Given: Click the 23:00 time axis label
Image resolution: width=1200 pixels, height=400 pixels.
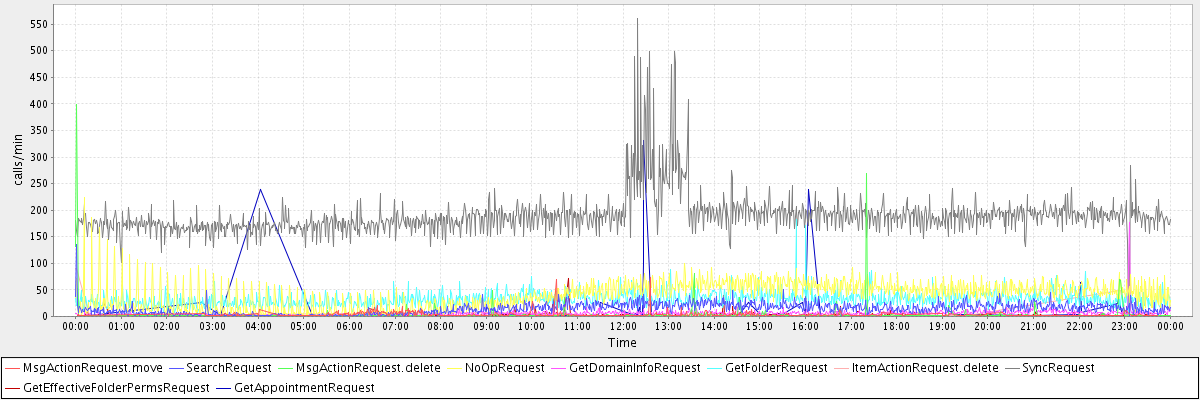Looking at the screenshot, I should click(x=1125, y=326).
